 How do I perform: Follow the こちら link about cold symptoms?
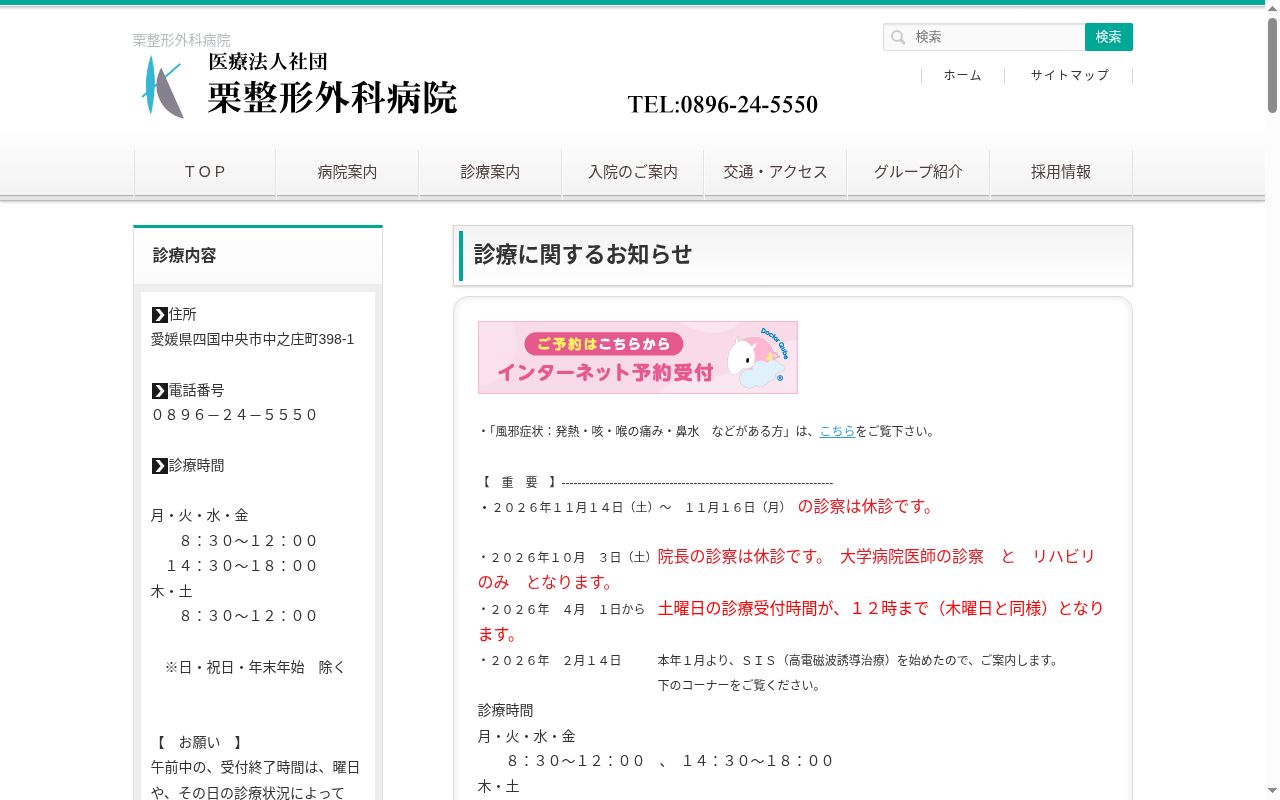pos(837,432)
